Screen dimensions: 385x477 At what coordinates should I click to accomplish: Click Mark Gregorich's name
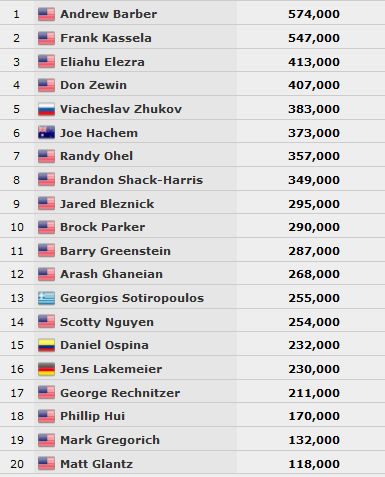click(x=110, y=440)
